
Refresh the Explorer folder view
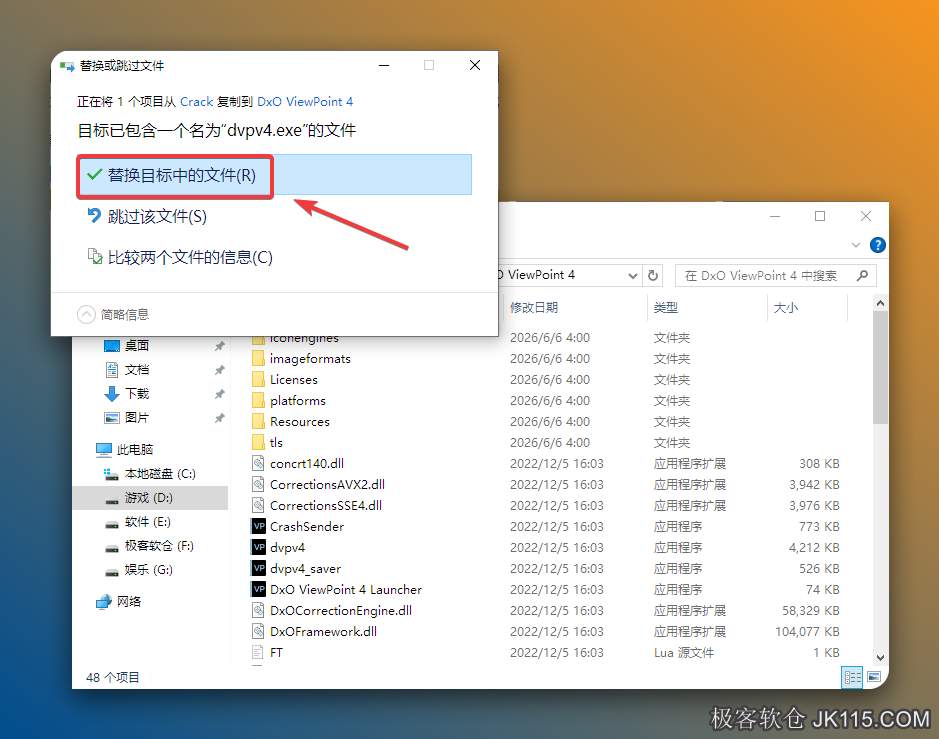(x=653, y=275)
